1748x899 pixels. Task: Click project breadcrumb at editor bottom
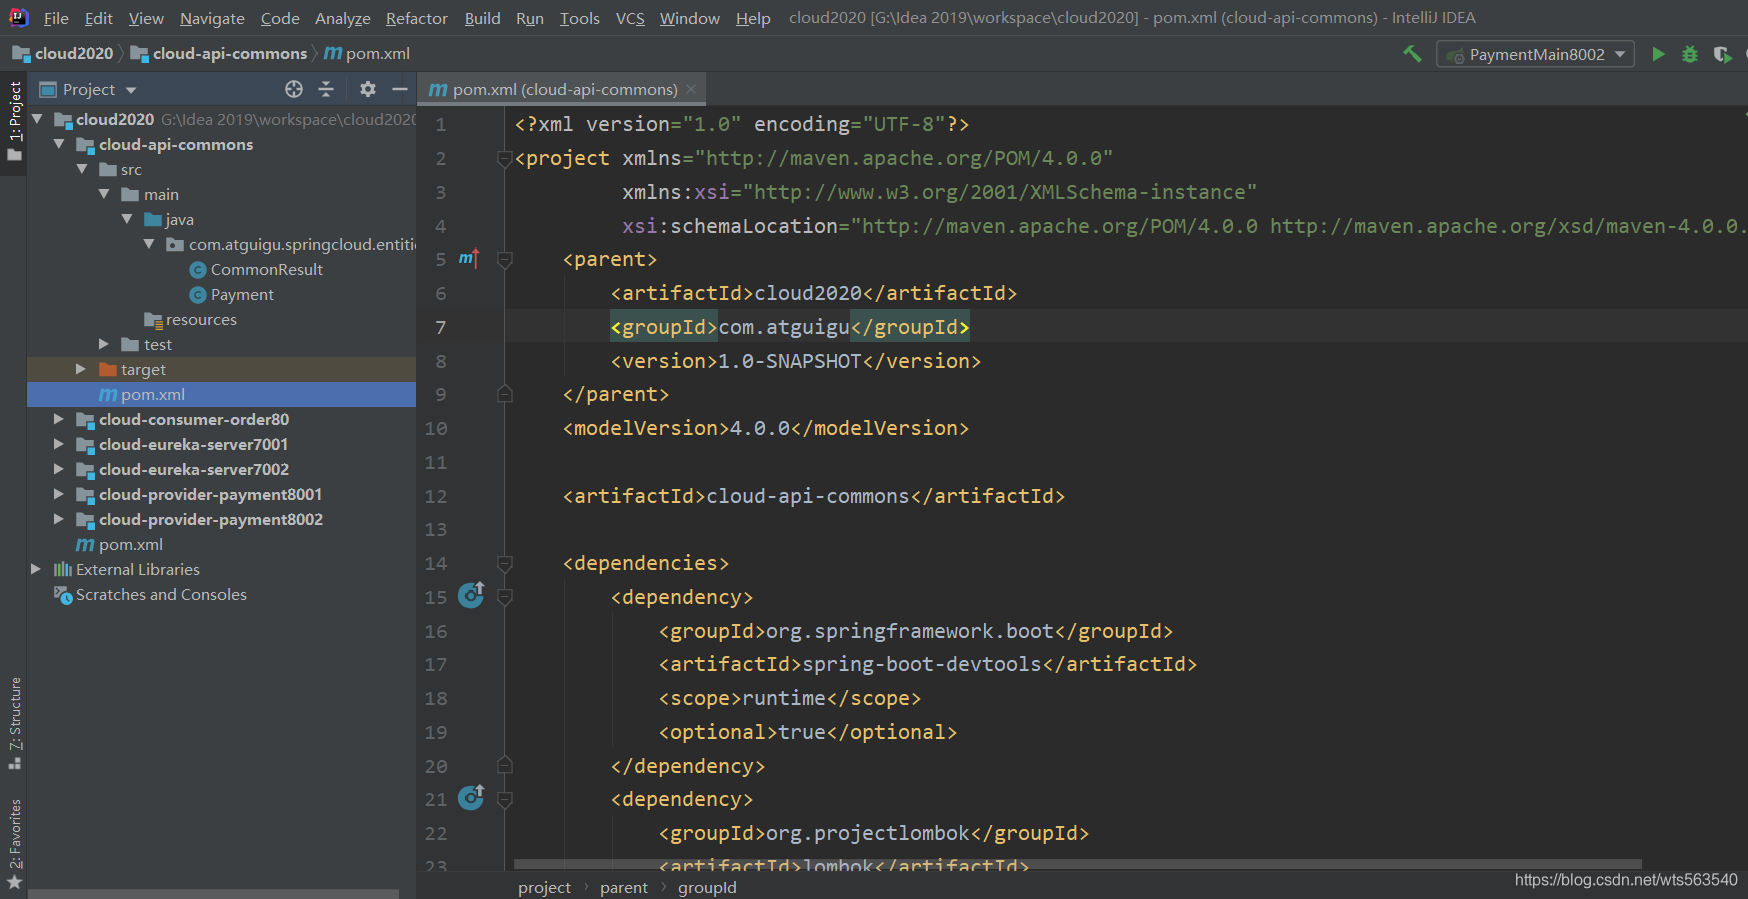click(x=545, y=887)
